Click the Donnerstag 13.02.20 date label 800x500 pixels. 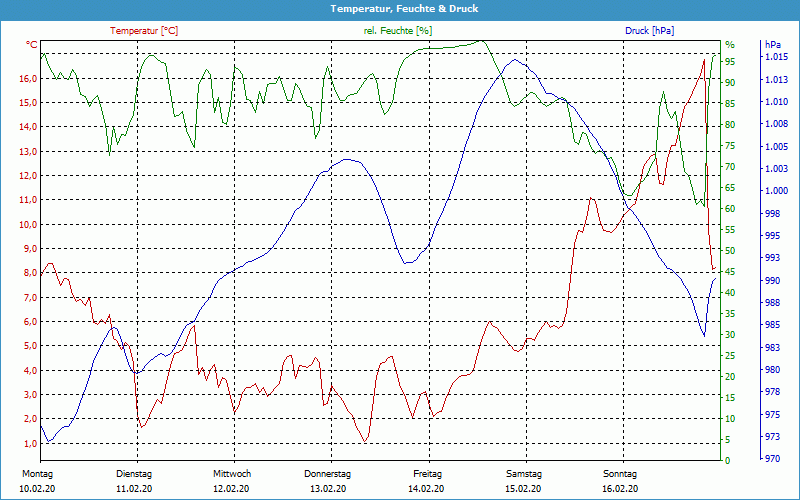[x=328, y=481]
